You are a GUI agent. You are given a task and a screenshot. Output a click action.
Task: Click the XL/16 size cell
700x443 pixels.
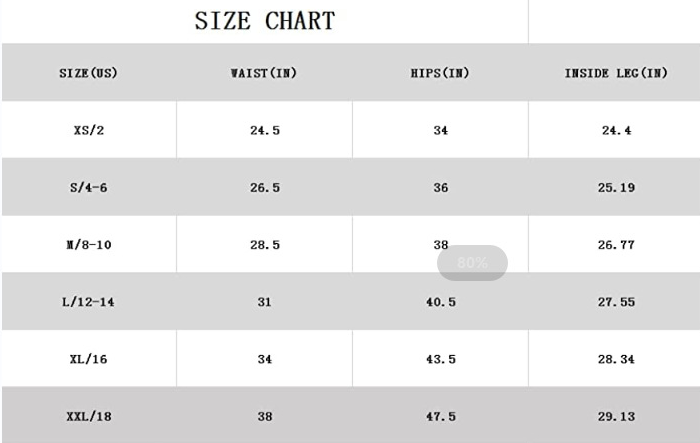tap(88, 359)
